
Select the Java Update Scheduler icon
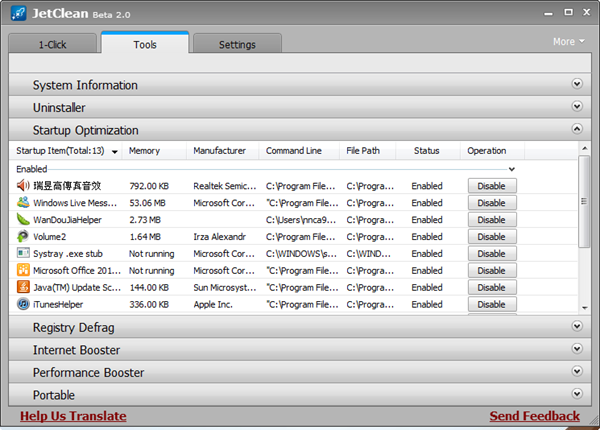pyautogui.click(x=23, y=287)
